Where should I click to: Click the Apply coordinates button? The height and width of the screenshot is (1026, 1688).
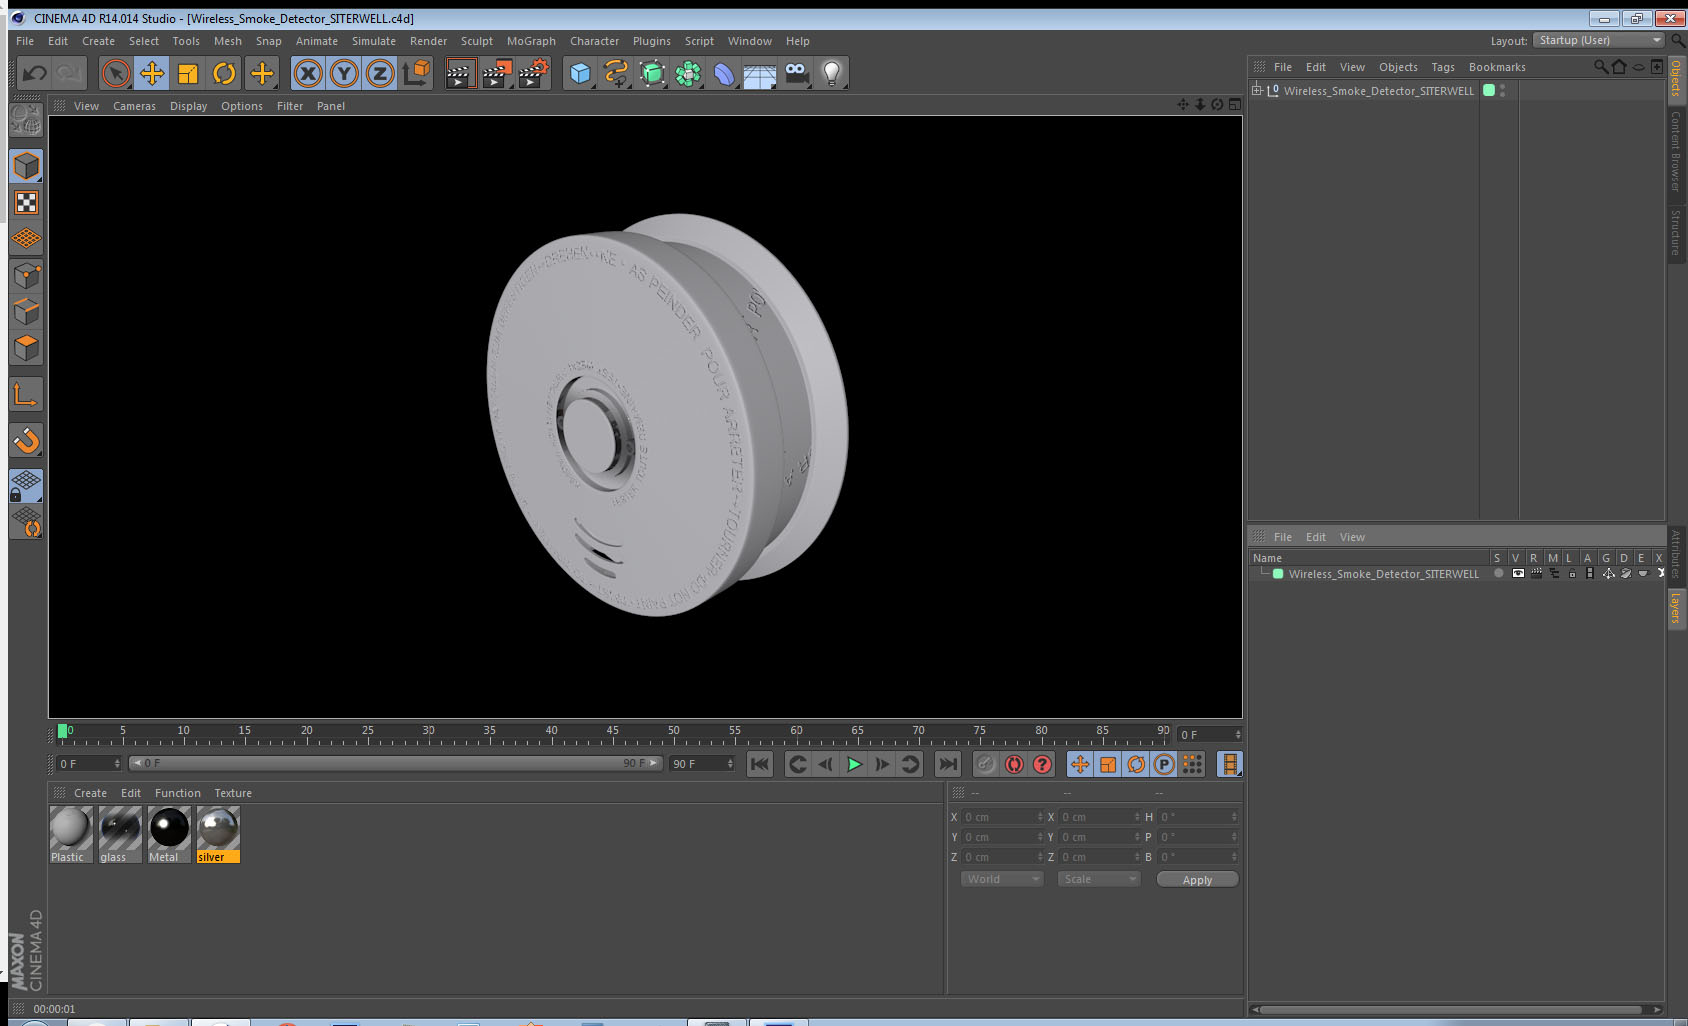[1197, 880]
